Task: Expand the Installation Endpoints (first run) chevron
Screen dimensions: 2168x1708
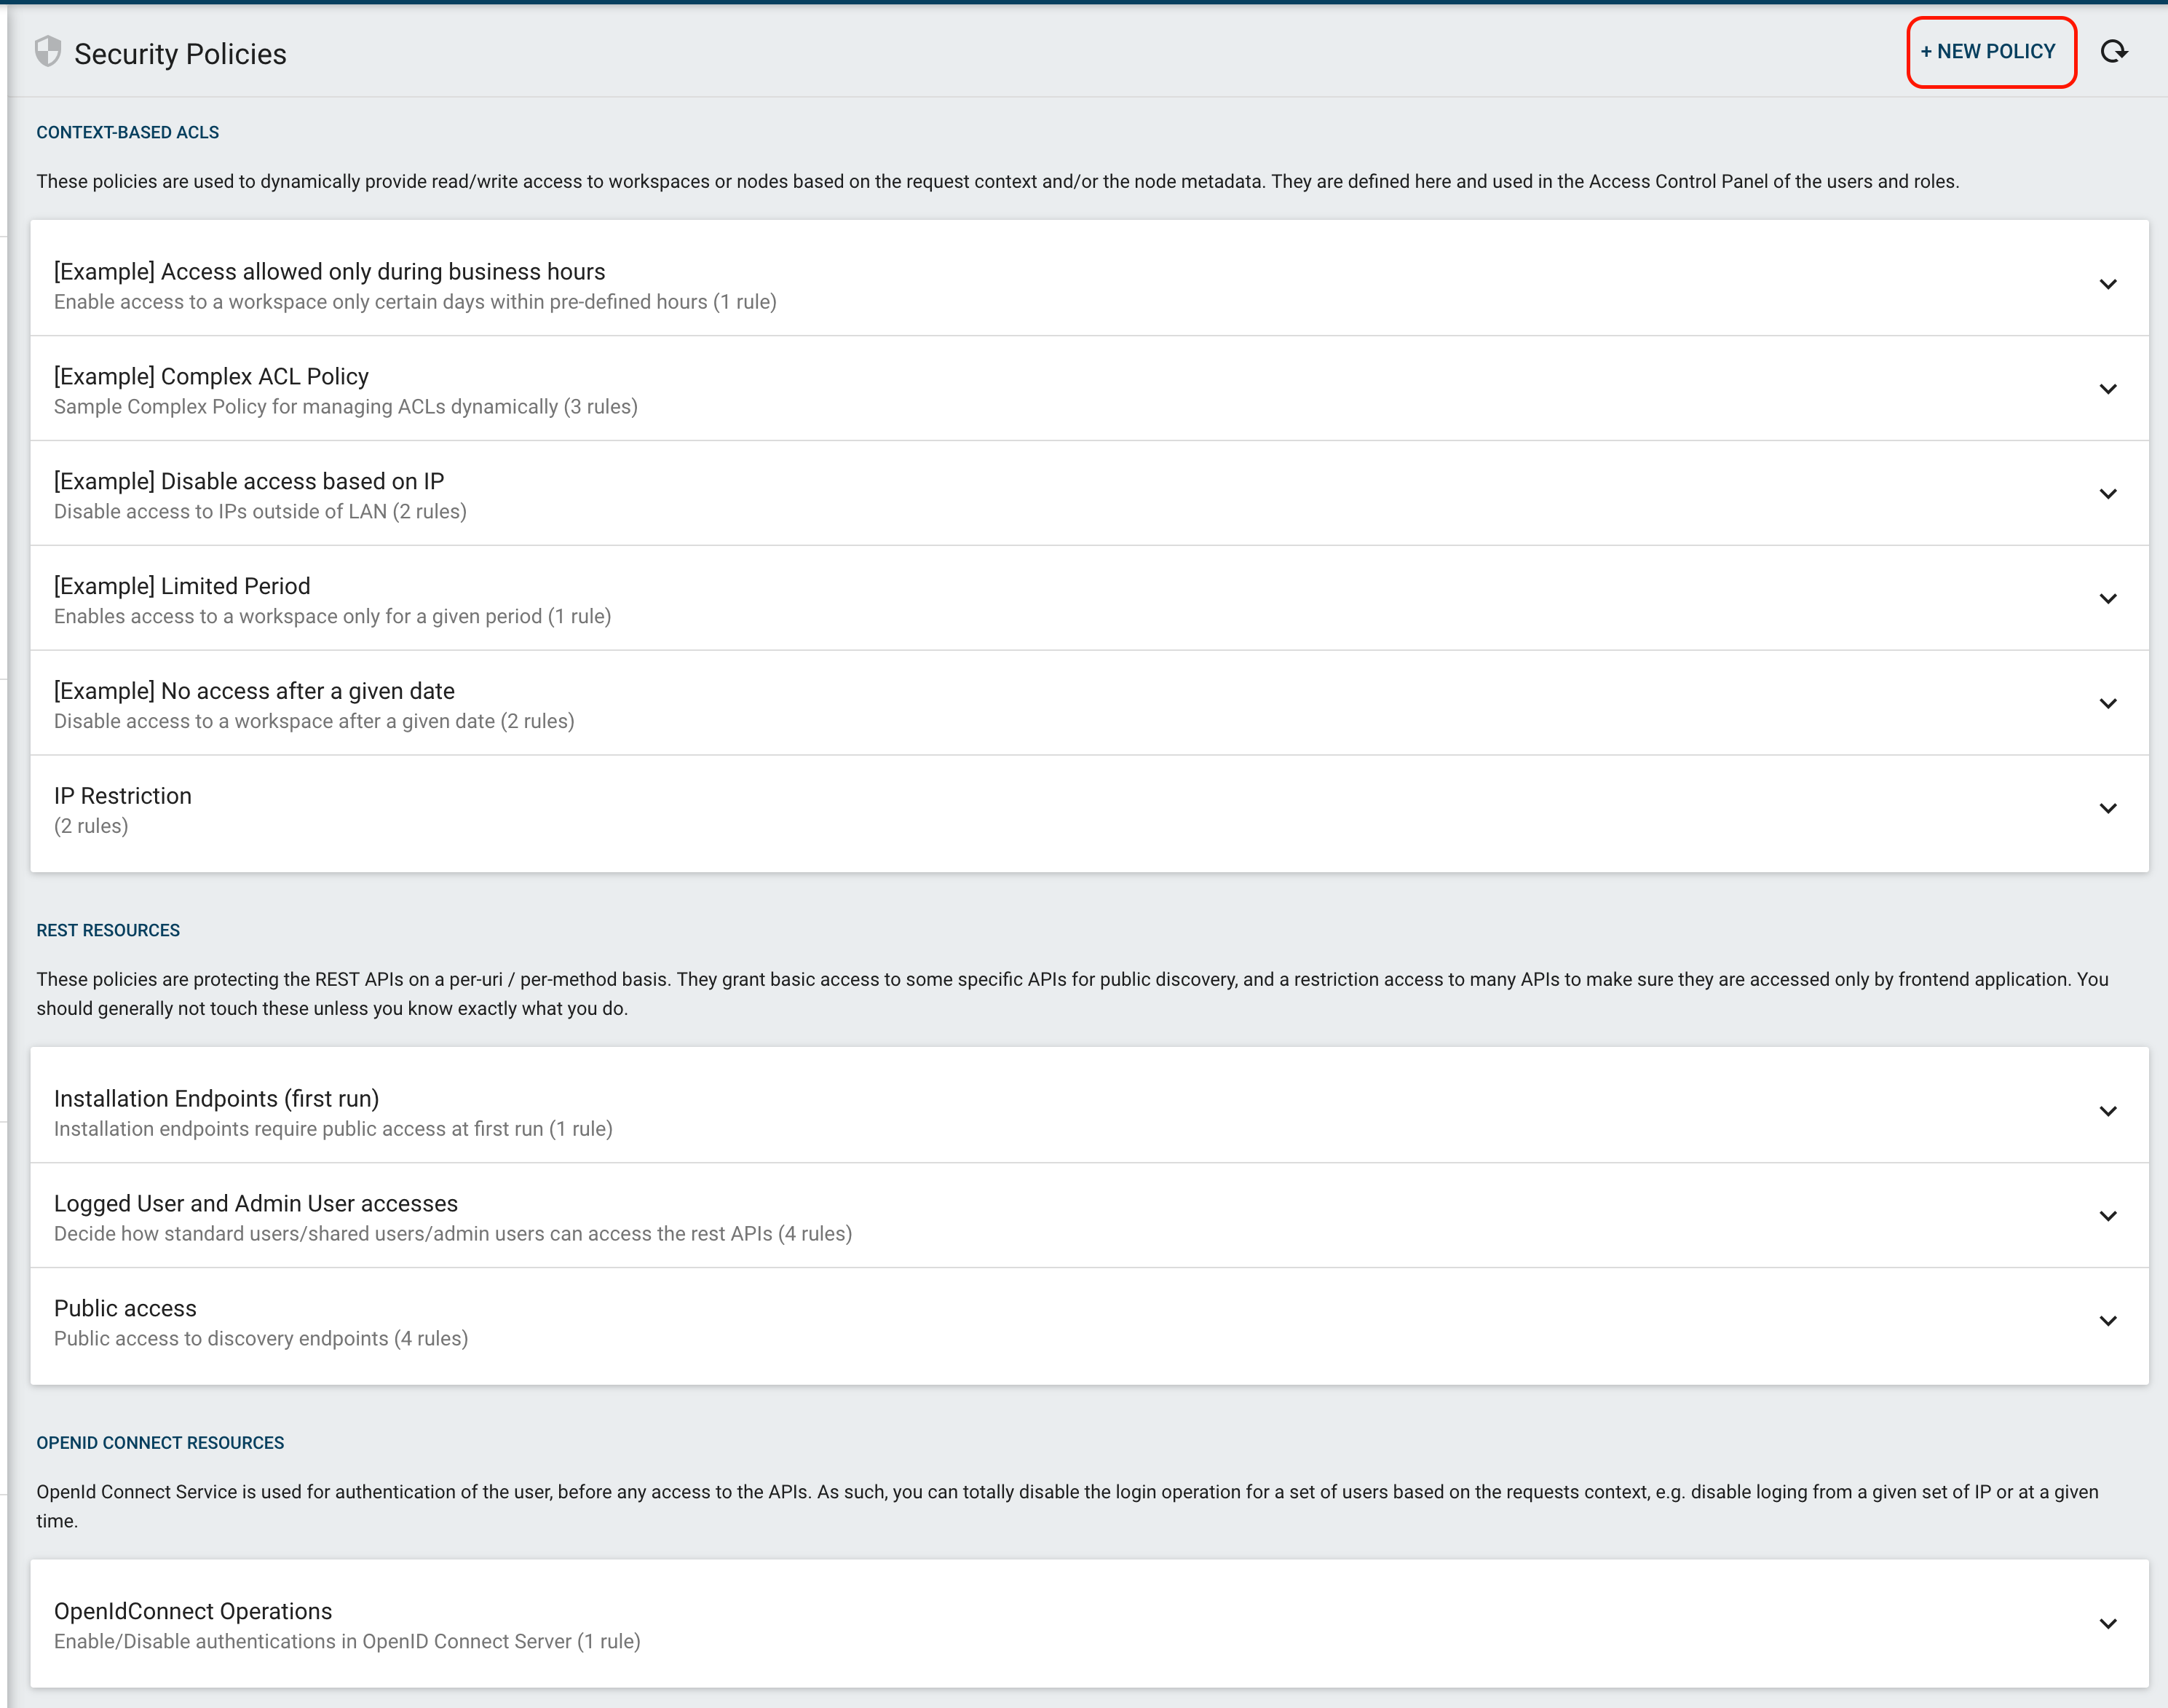Action: click(x=2108, y=1112)
